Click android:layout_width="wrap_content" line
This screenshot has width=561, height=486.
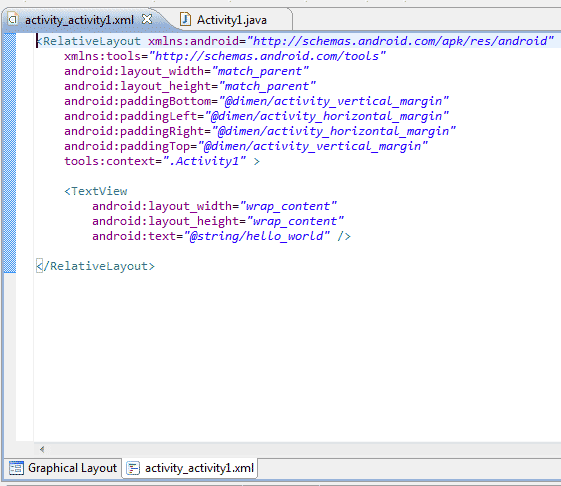coord(214,206)
